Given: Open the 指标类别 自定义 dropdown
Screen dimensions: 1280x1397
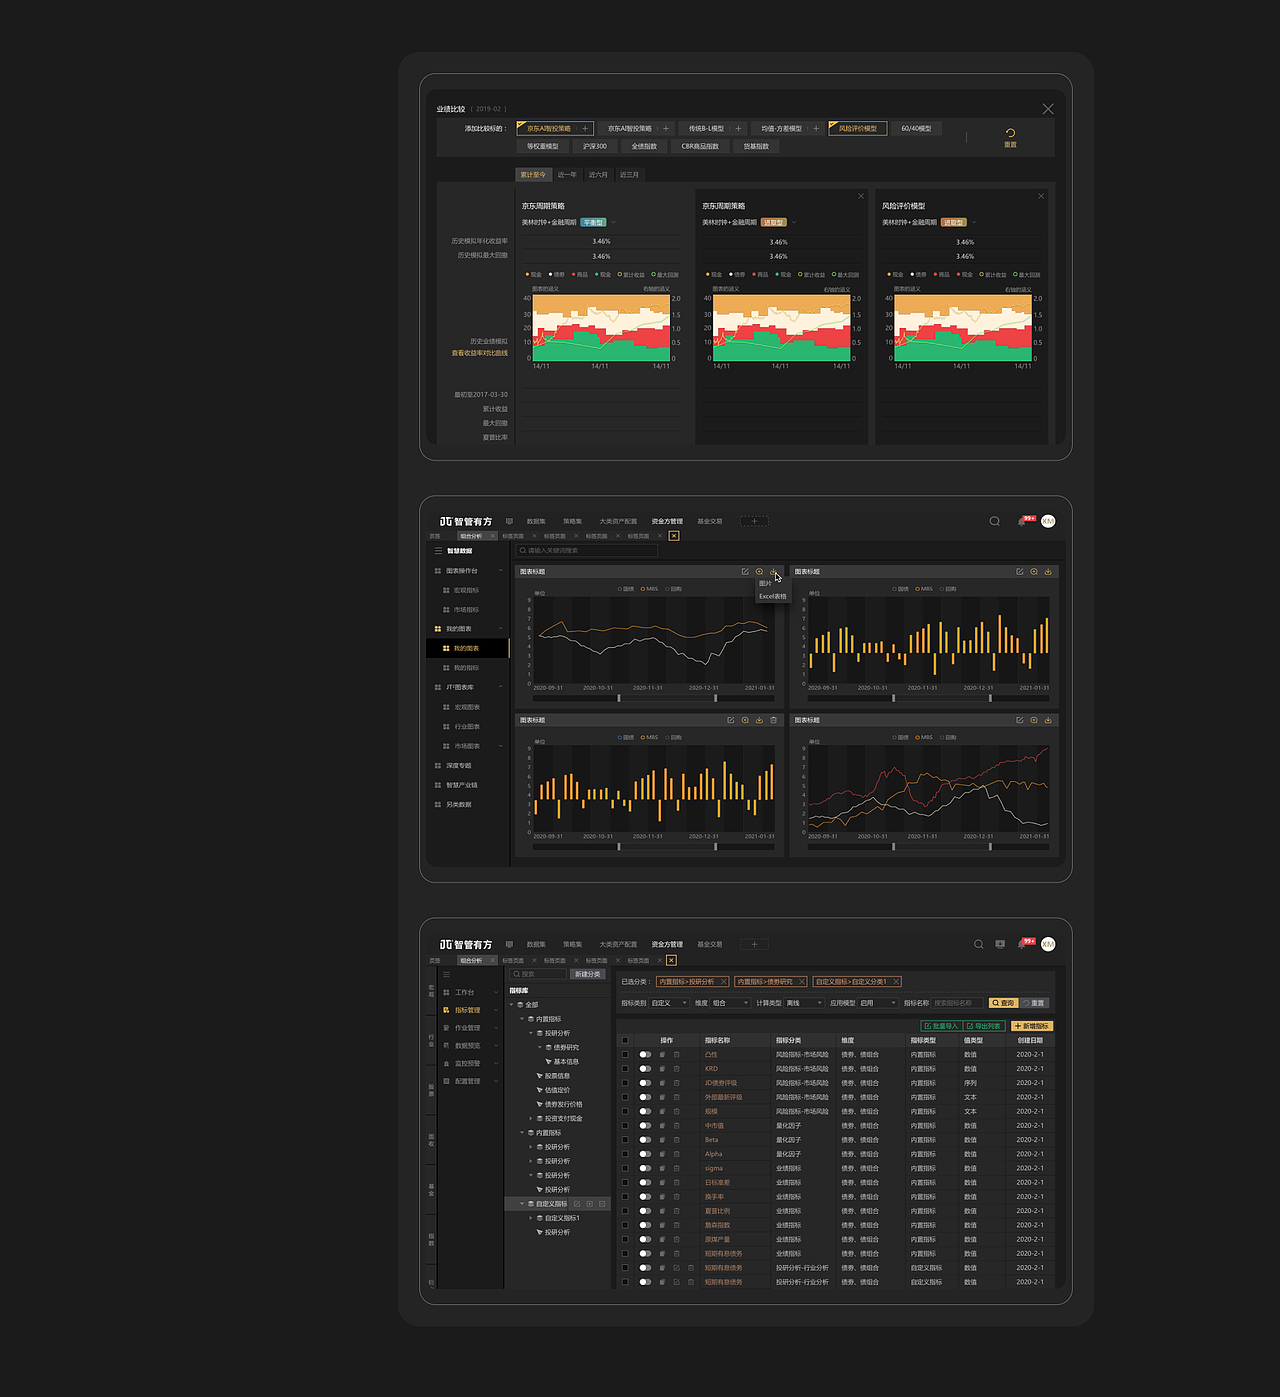Looking at the screenshot, I should point(669,1003).
